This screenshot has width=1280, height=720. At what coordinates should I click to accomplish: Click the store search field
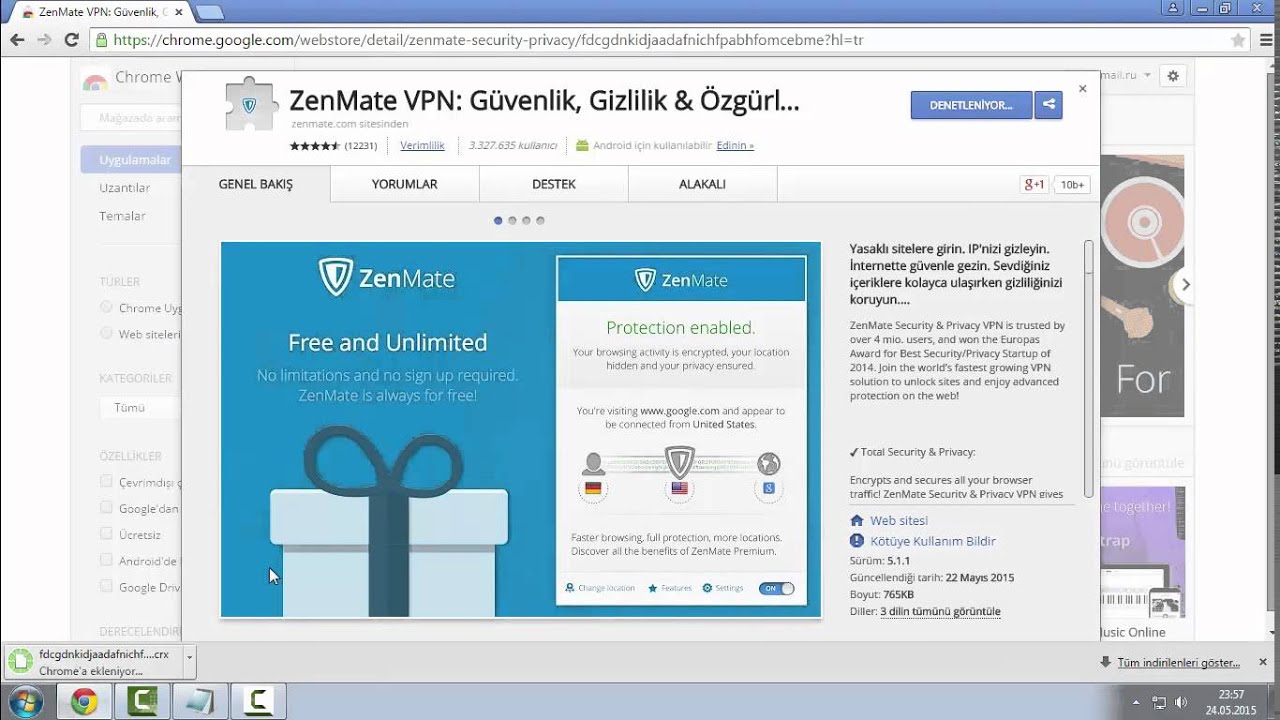click(x=131, y=118)
